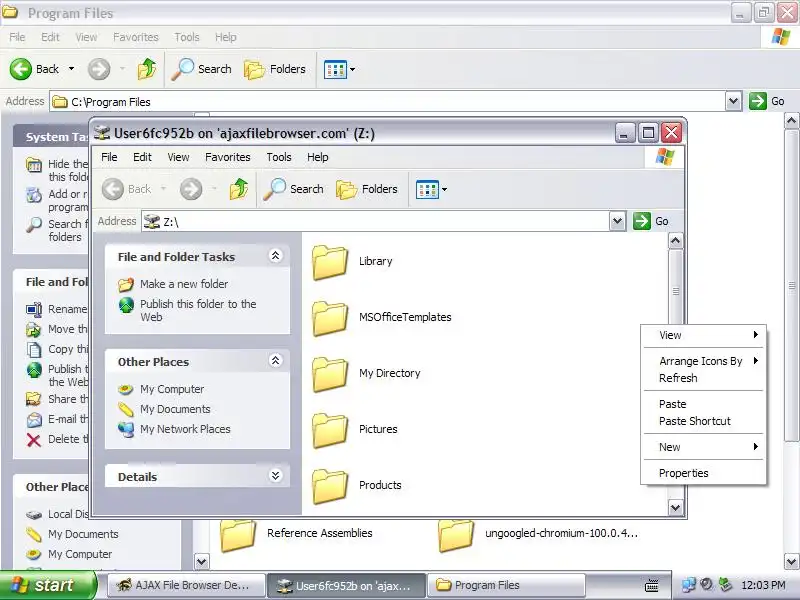Click the Windows start button
The height and width of the screenshot is (600, 800).
tap(48, 585)
